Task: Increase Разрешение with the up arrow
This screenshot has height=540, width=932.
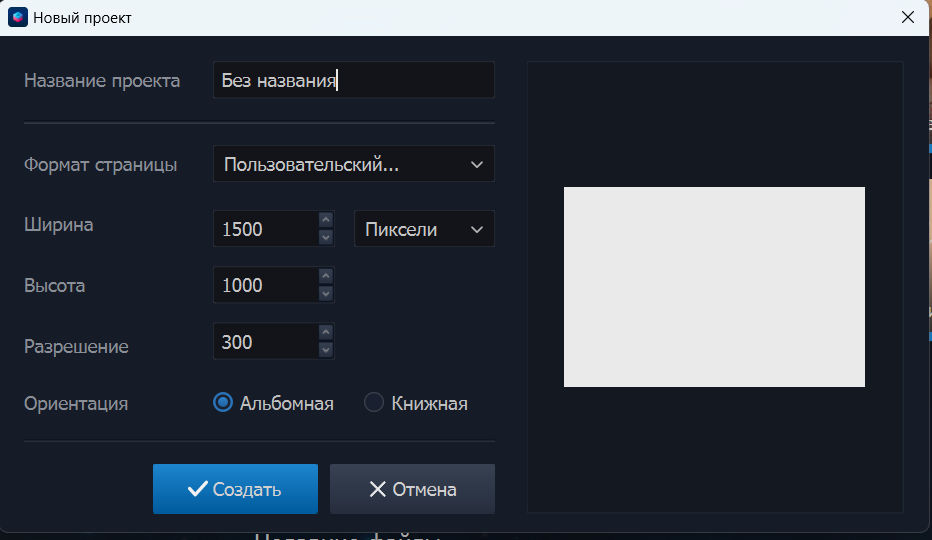Action: (x=326, y=332)
